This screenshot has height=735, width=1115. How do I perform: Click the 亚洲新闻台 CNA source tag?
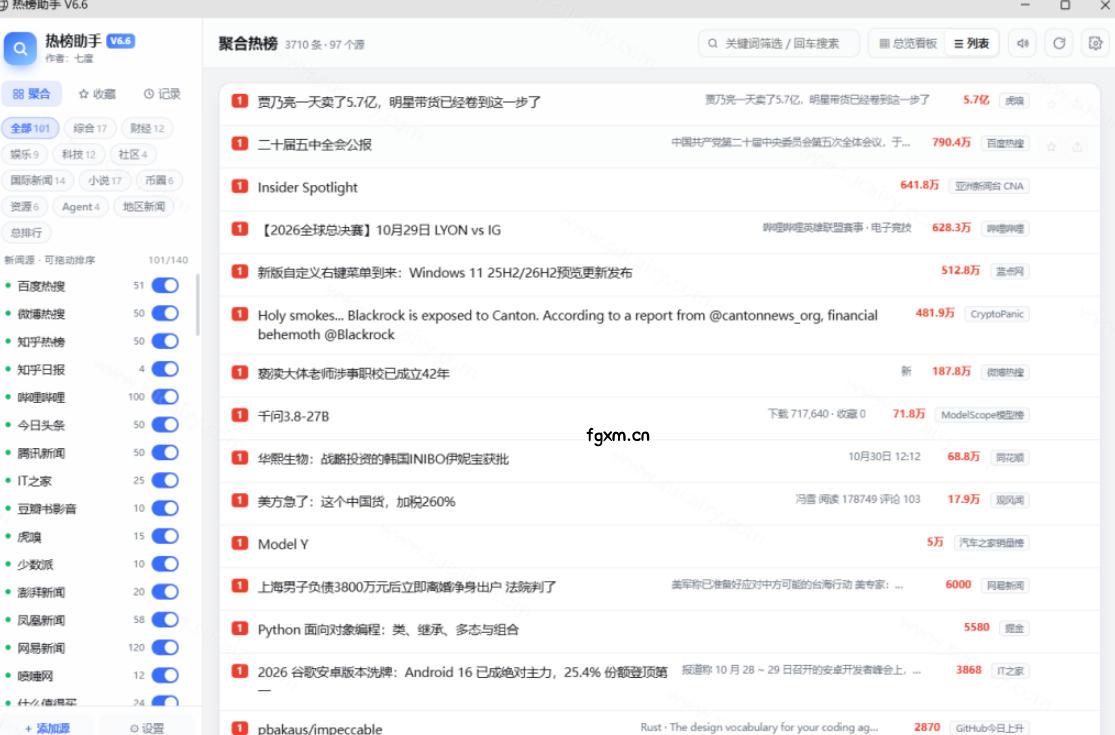coord(989,186)
